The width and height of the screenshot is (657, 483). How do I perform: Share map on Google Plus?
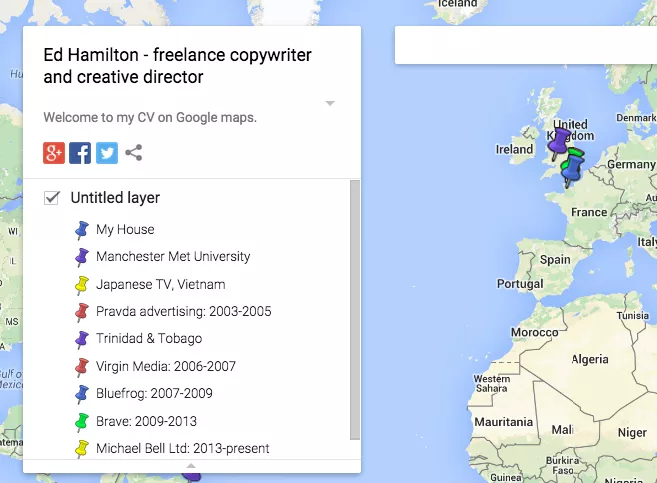click(54, 153)
